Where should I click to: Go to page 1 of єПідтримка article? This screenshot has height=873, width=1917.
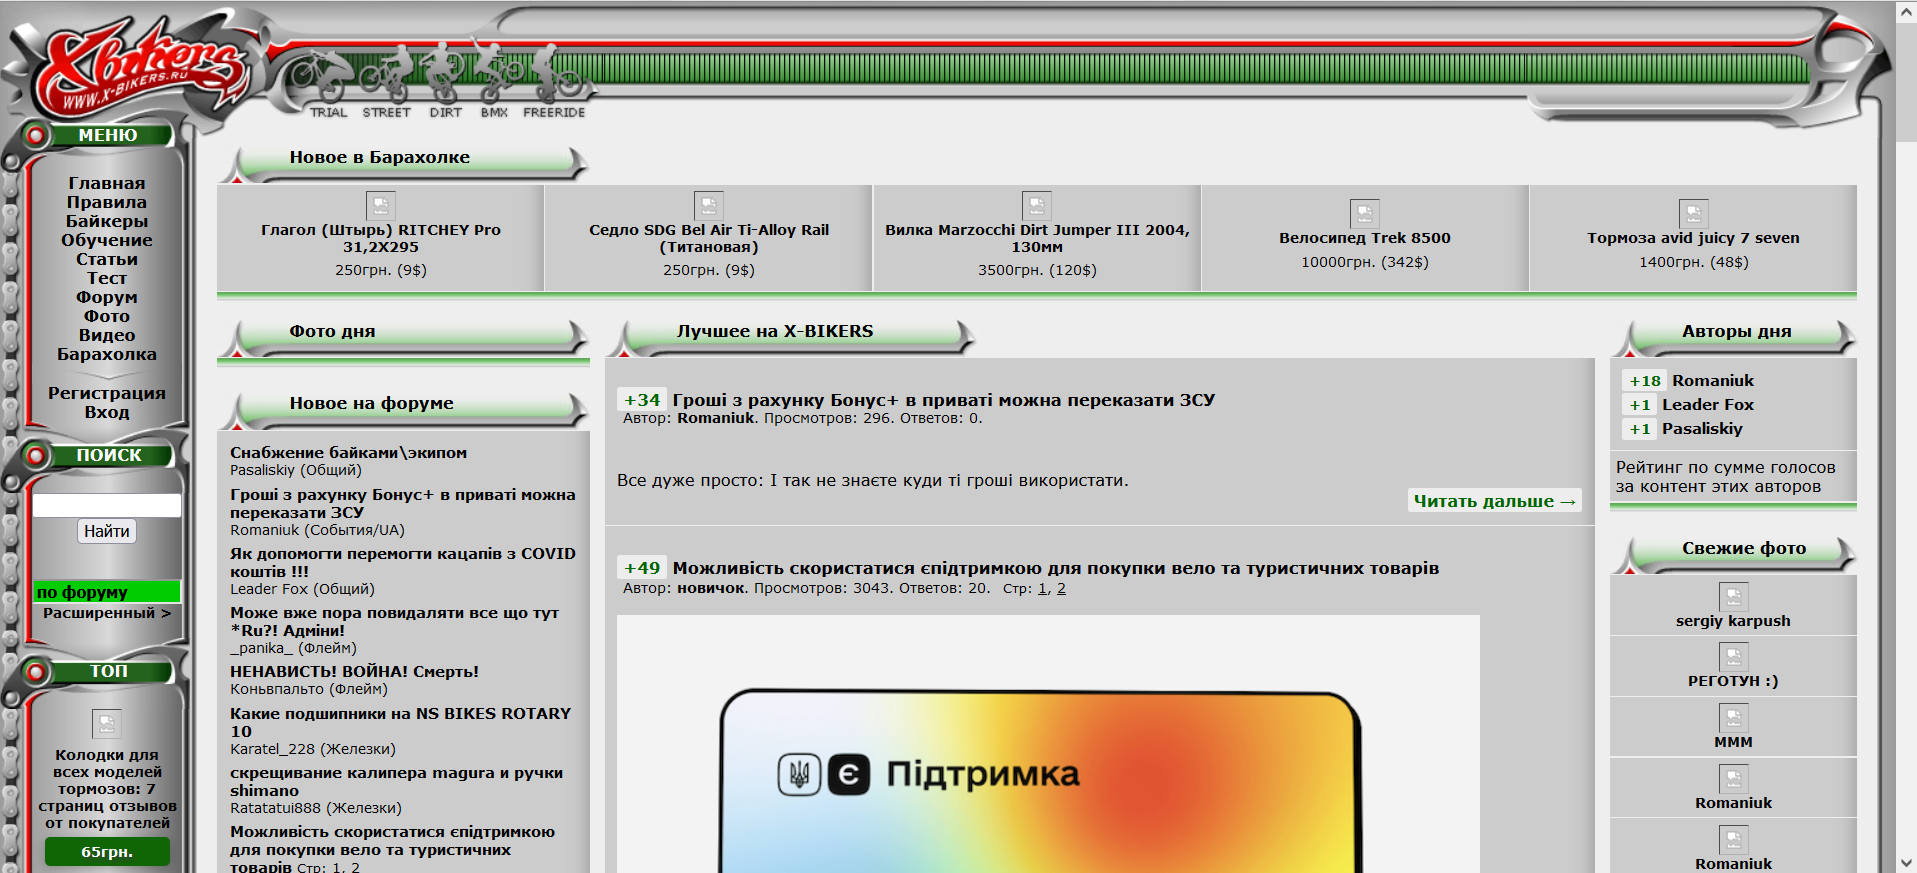click(x=1042, y=588)
